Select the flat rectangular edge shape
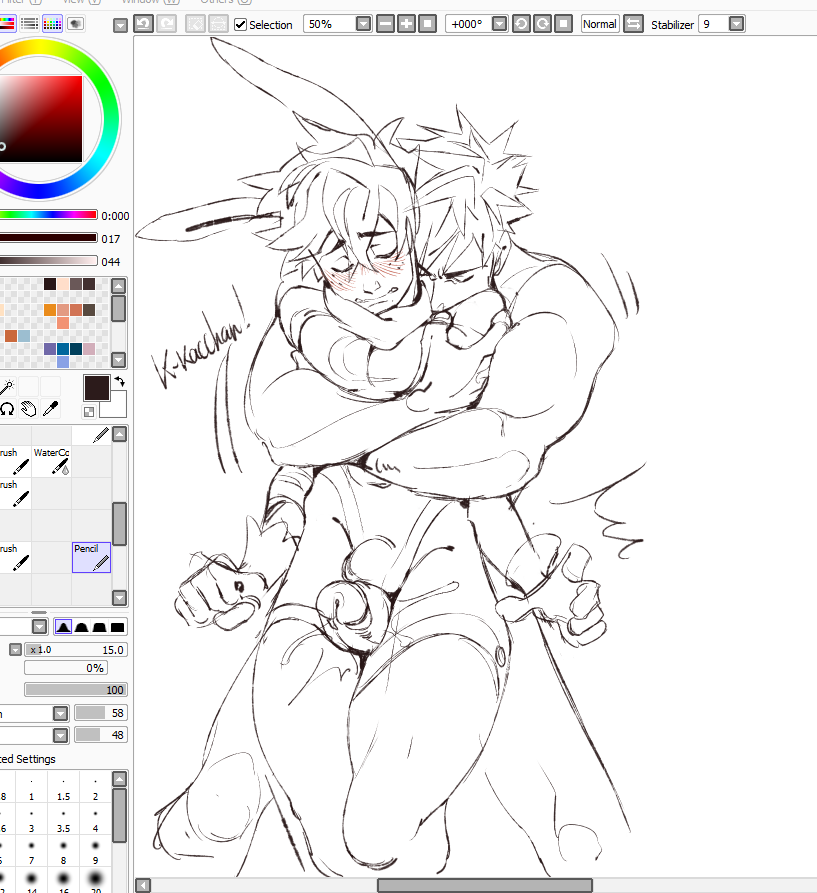This screenshot has width=817, height=893. click(x=118, y=627)
